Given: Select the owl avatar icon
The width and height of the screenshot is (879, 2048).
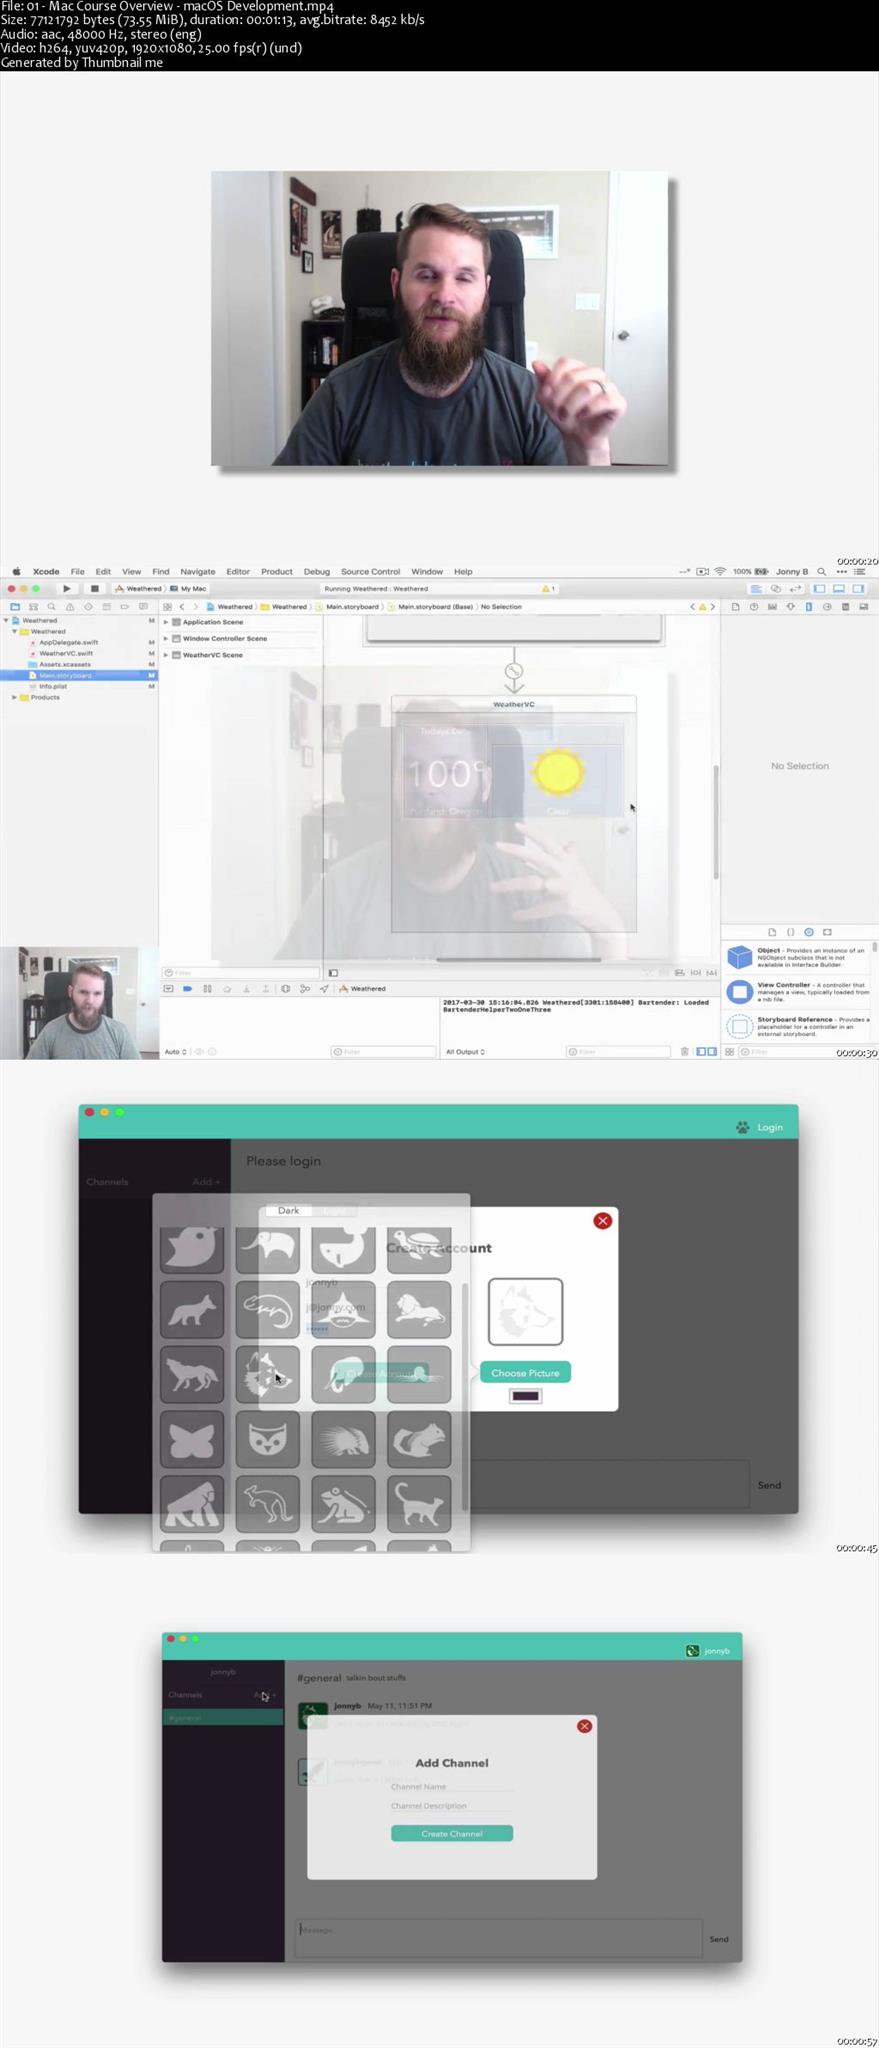Looking at the screenshot, I should coord(267,1440).
